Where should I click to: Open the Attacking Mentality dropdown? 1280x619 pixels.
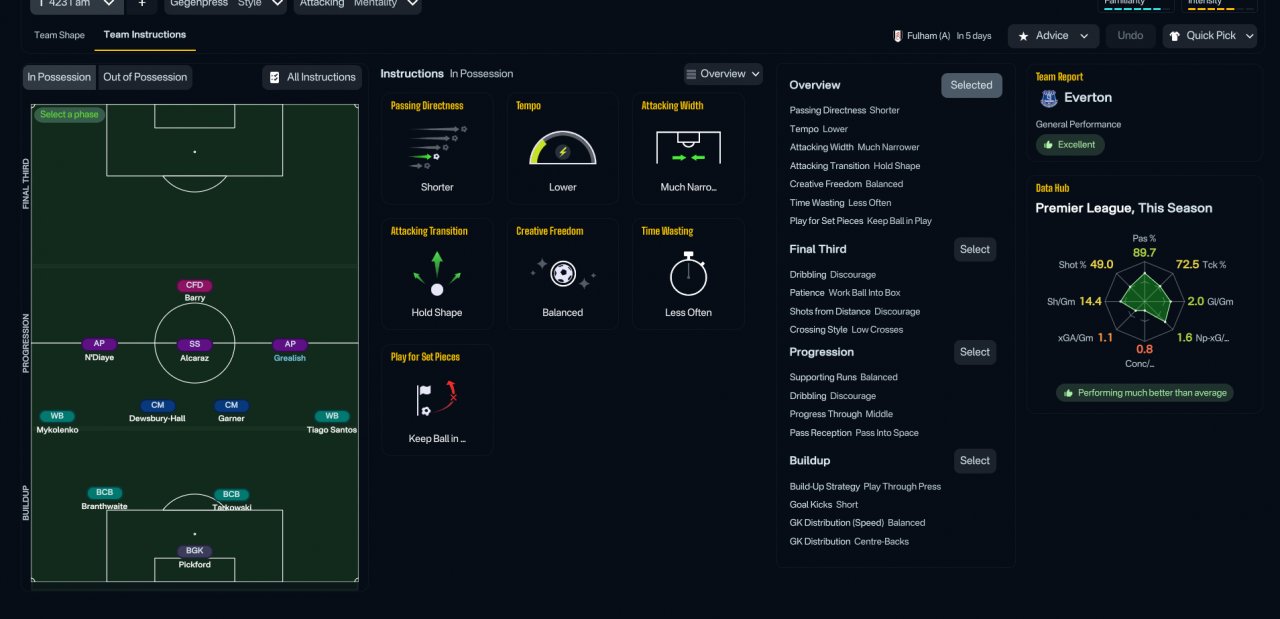pos(357,4)
